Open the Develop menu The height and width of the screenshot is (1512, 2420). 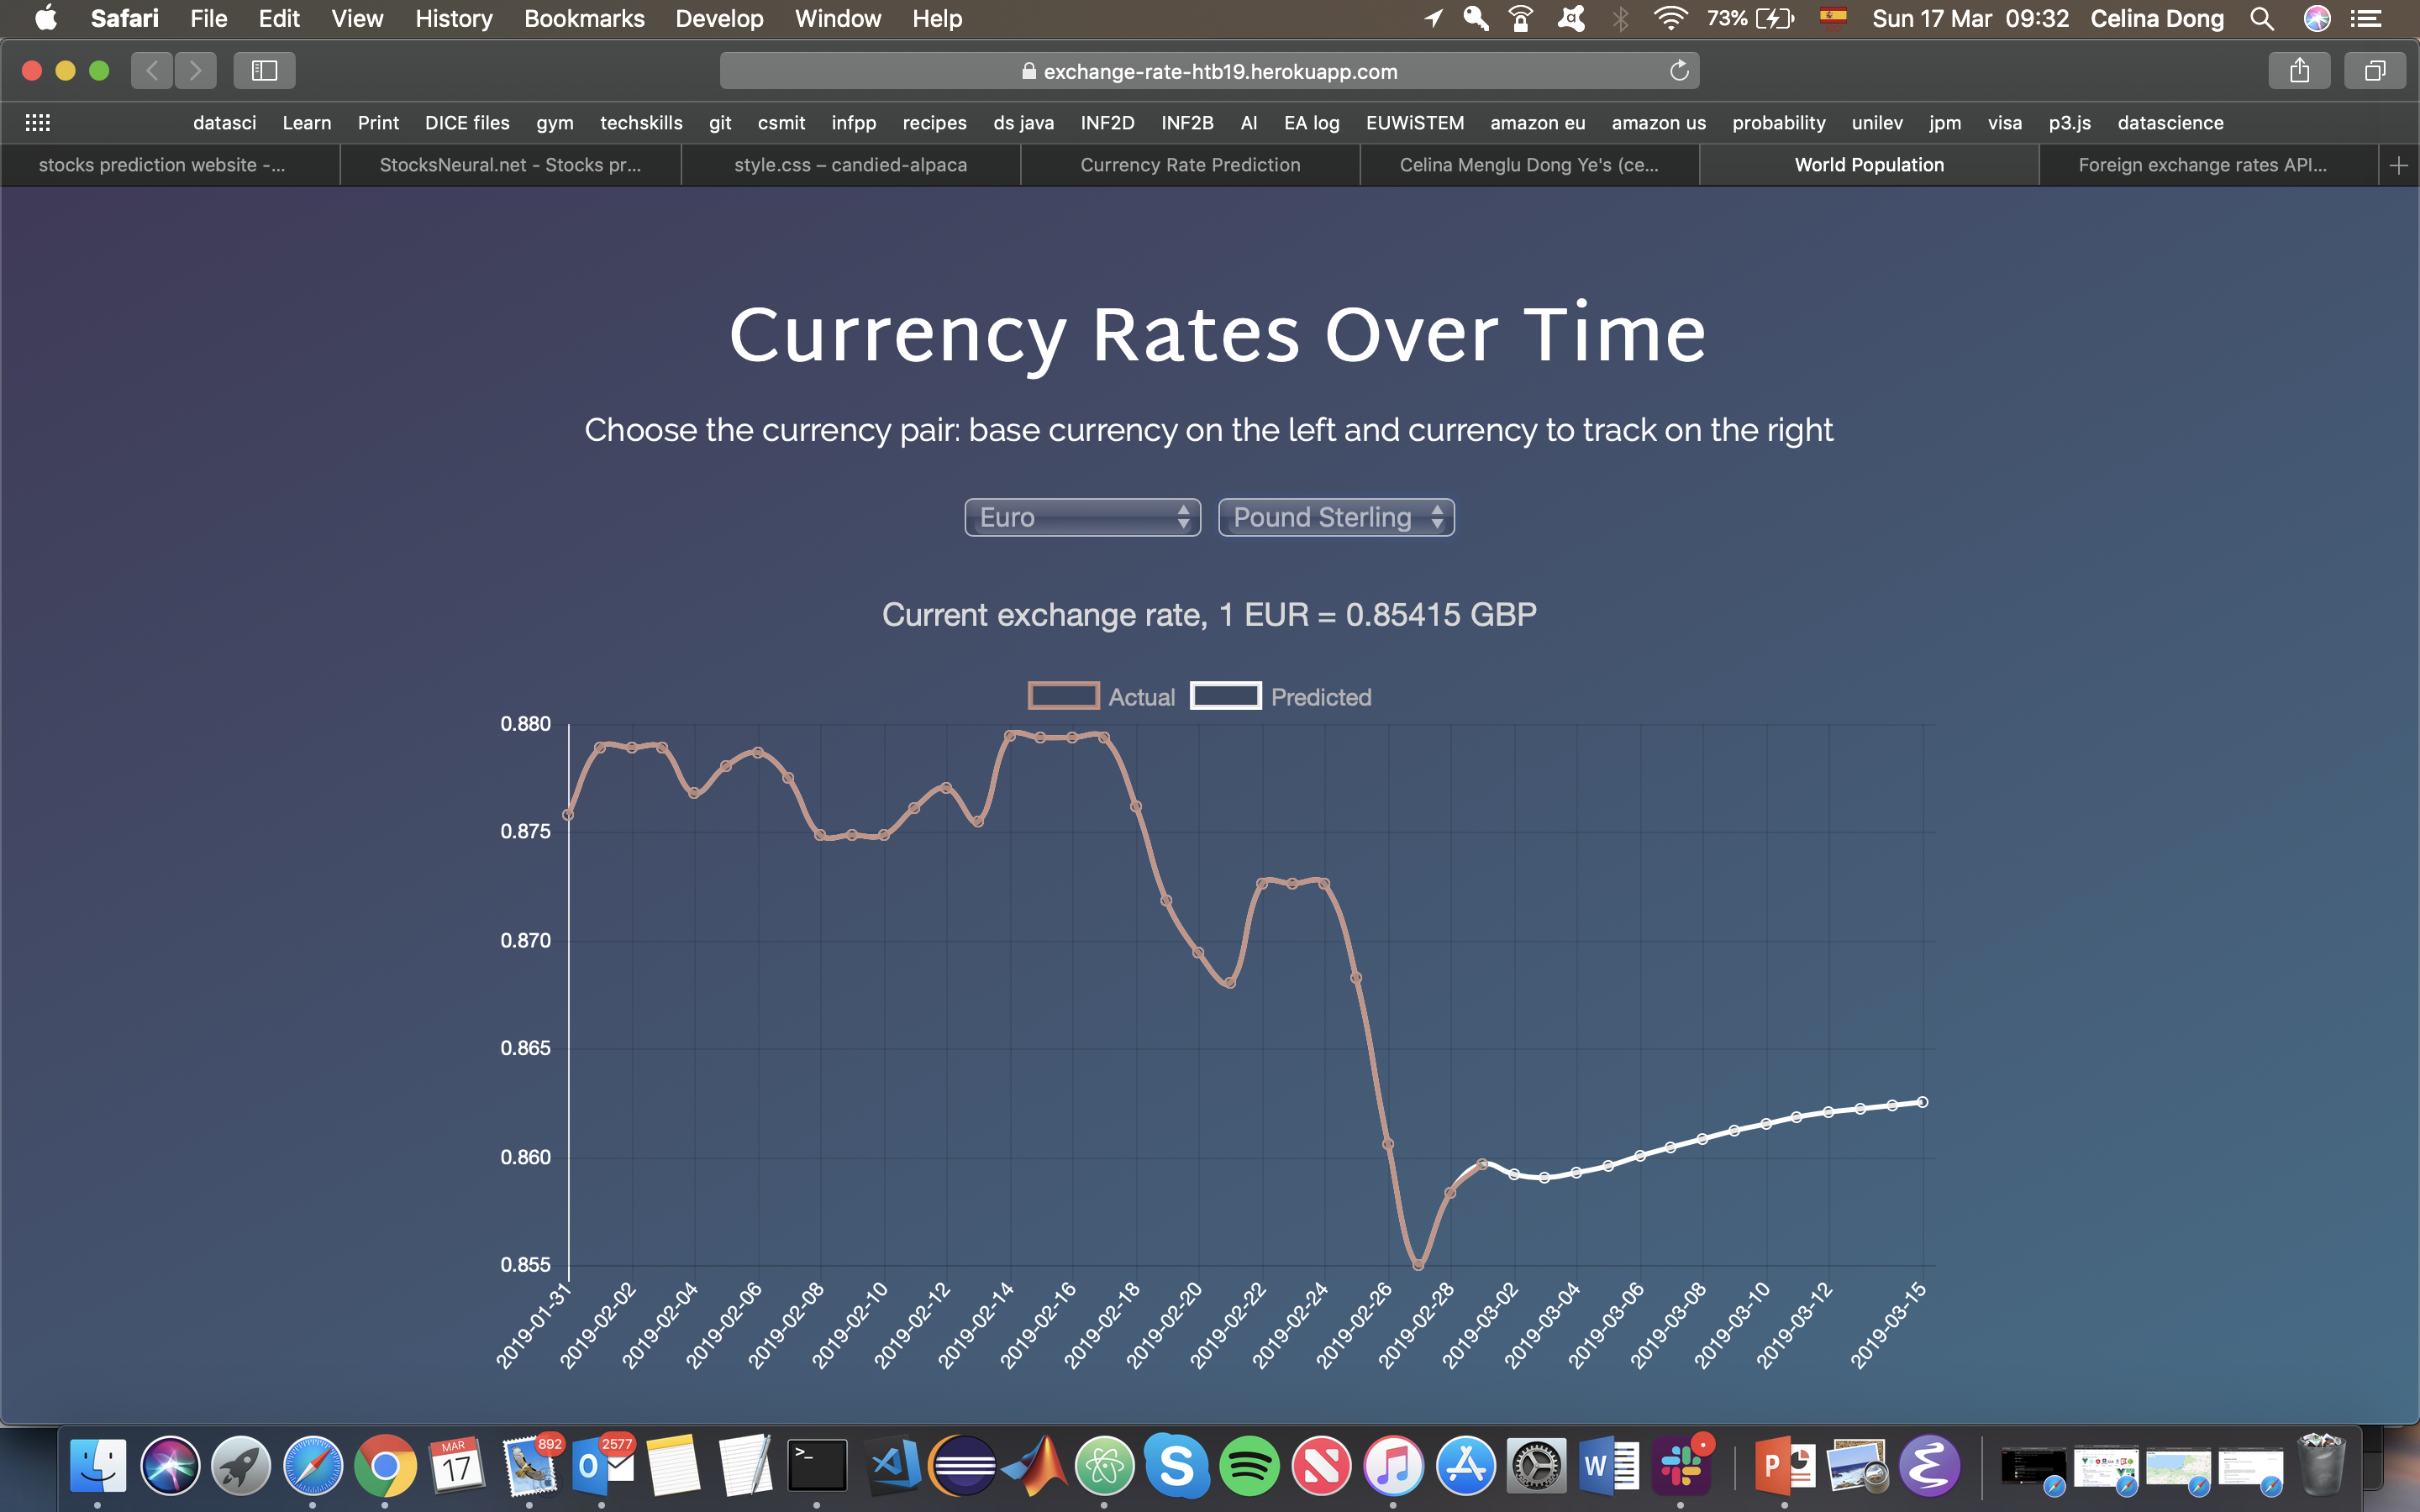coord(719,19)
